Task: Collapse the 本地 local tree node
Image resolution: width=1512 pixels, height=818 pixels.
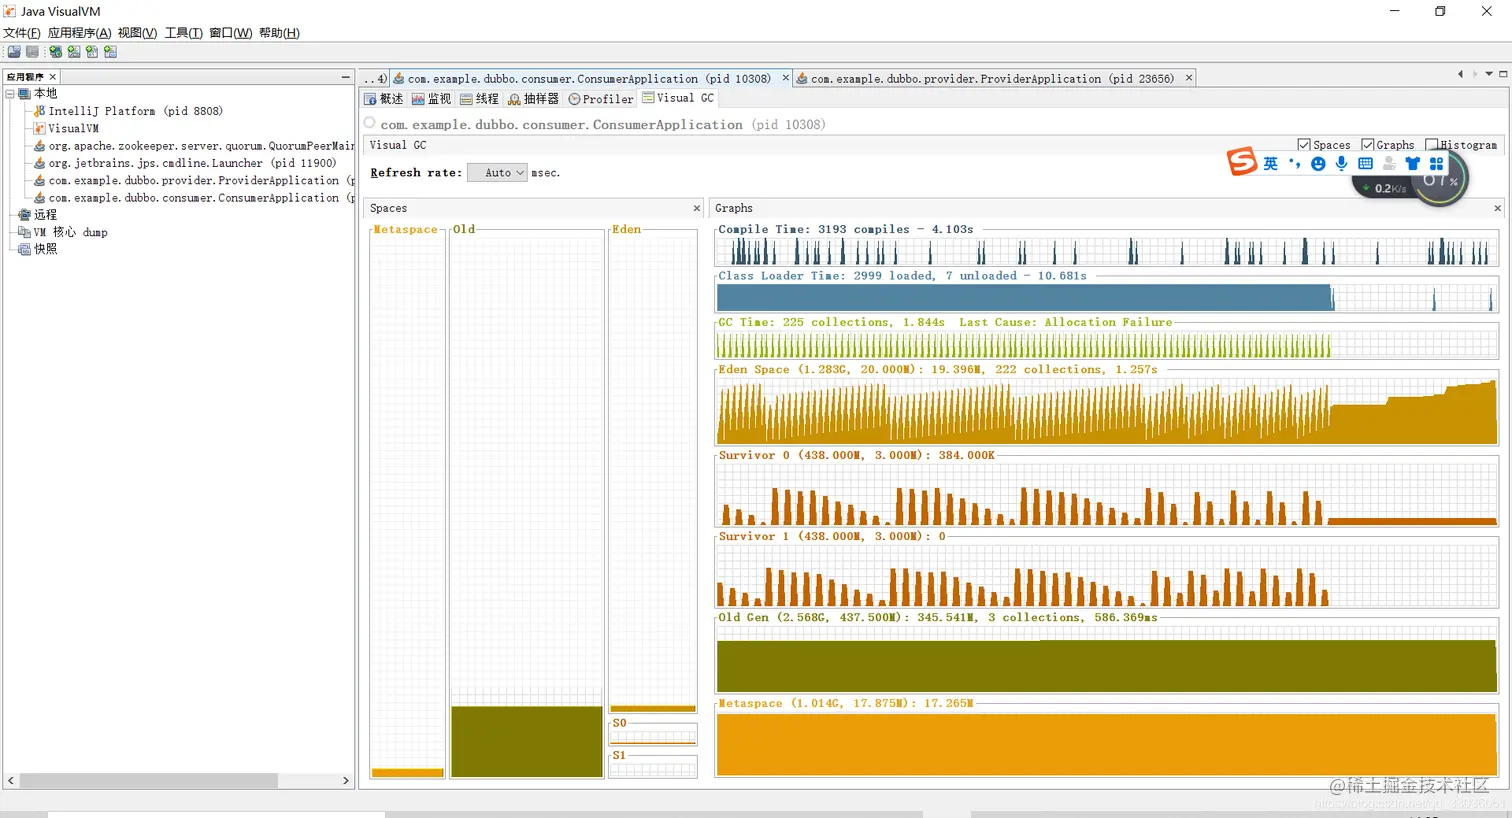Action: coord(10,94)
